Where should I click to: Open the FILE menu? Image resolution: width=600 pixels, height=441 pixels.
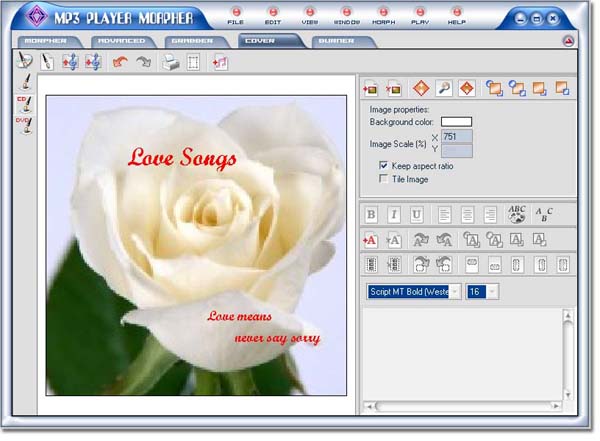[x=236, y=17]
